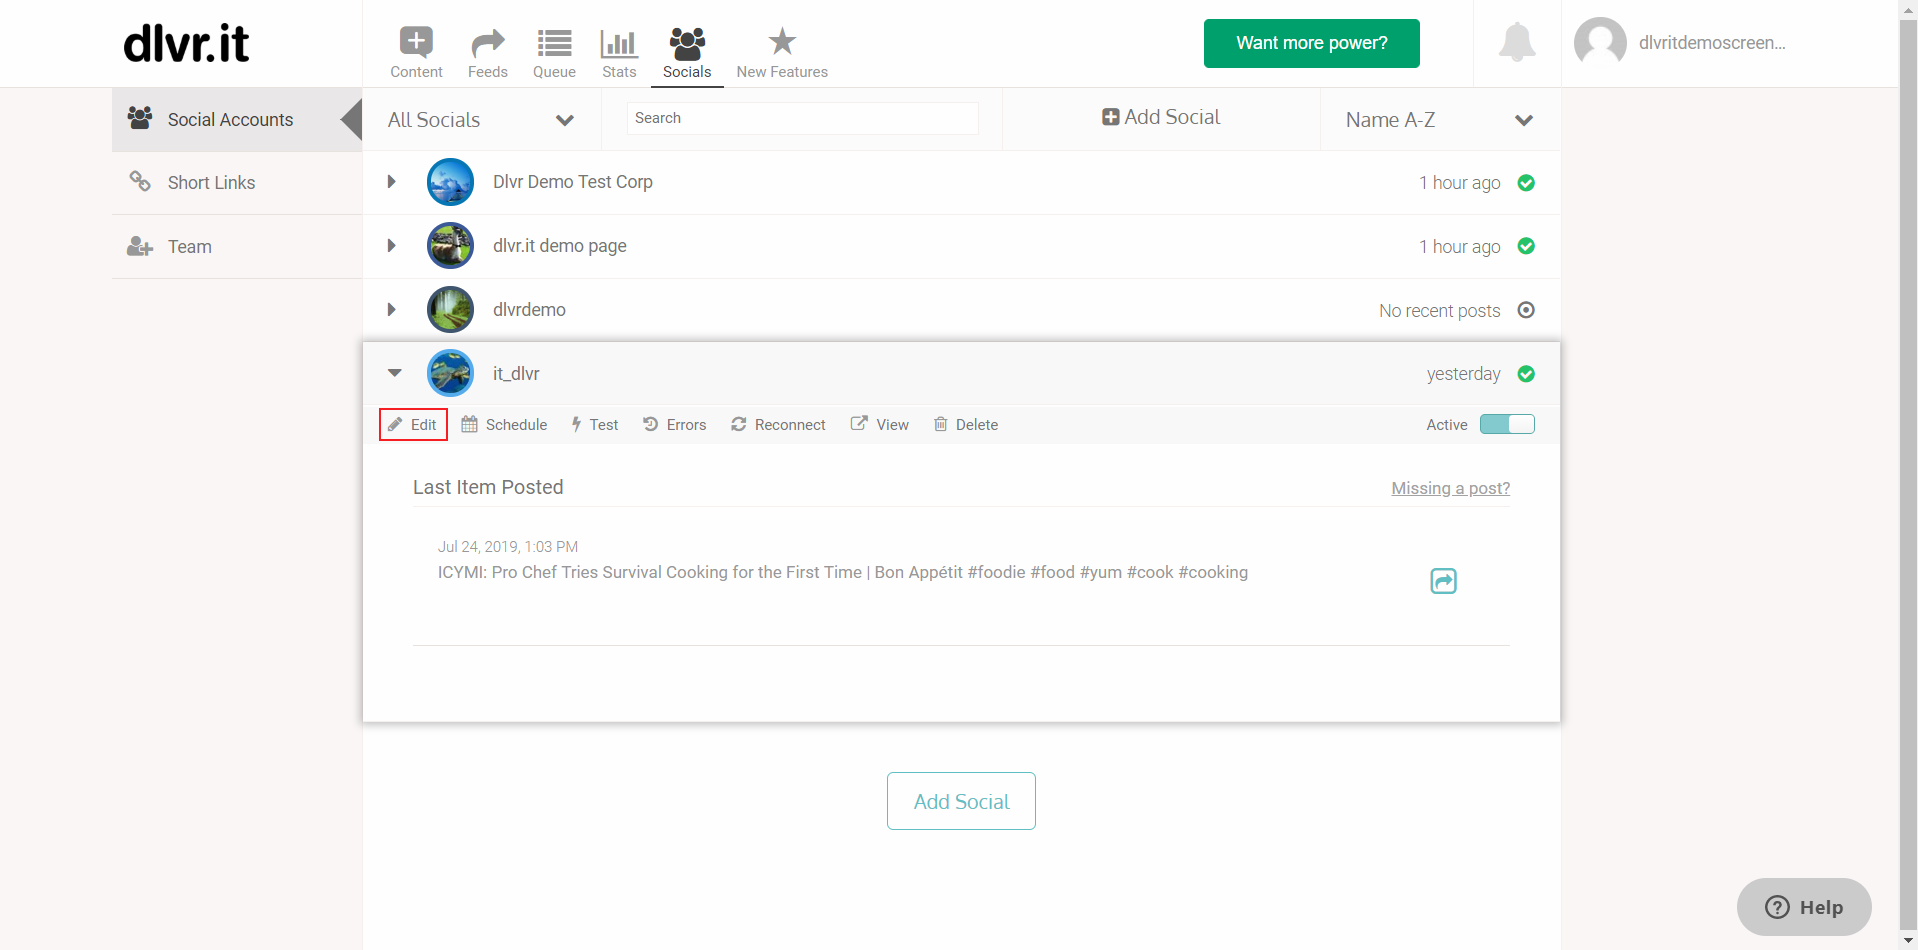Open Feeds arrow icon

point(487,42)
